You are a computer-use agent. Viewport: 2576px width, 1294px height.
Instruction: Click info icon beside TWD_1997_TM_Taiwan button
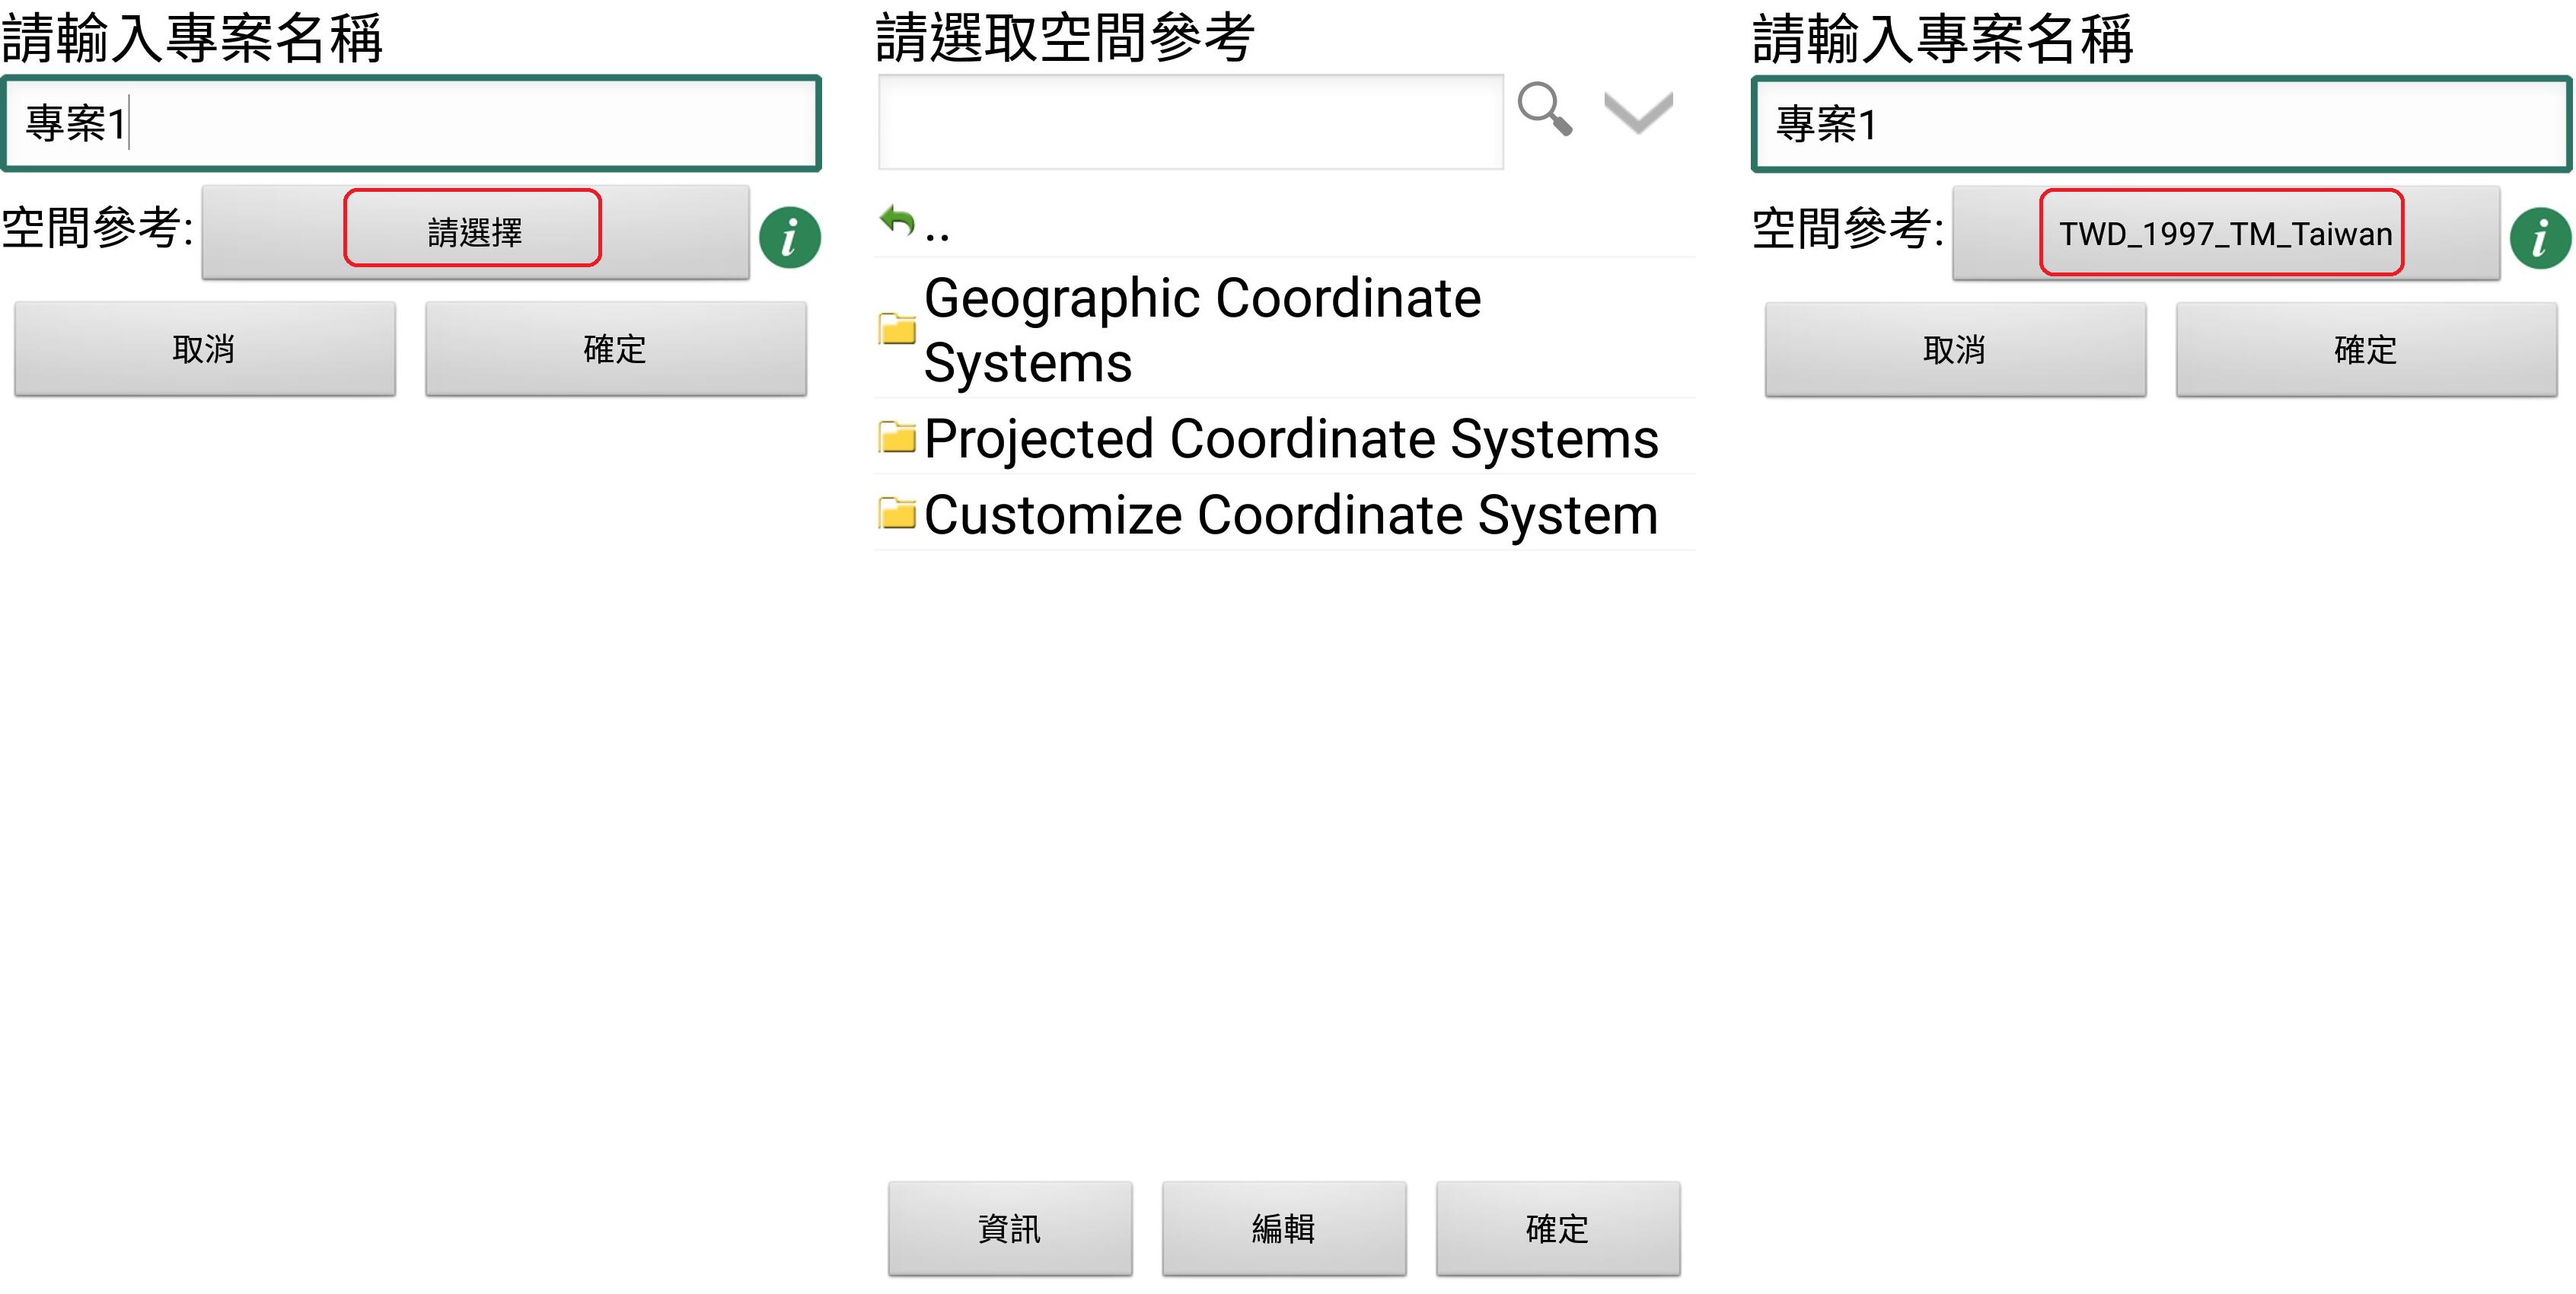click(x=2539, y=238)
